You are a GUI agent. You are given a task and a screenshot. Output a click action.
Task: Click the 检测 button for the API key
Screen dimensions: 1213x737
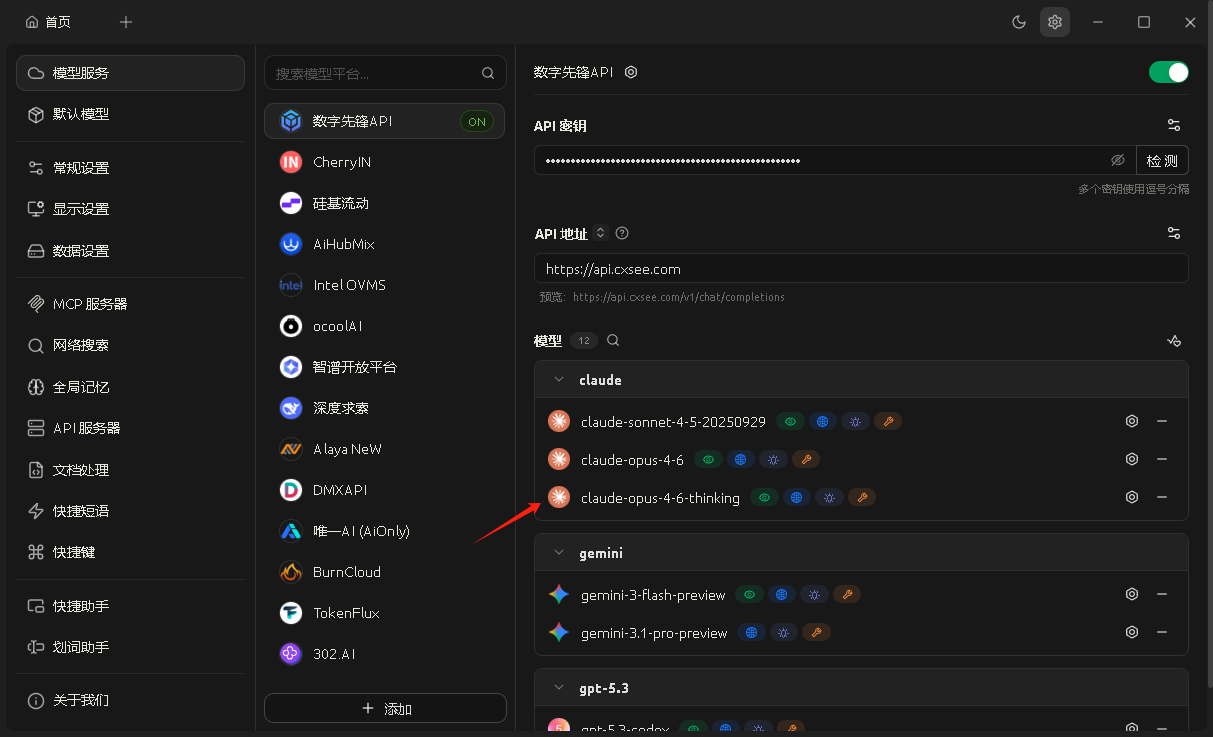tap(1162, 160)
